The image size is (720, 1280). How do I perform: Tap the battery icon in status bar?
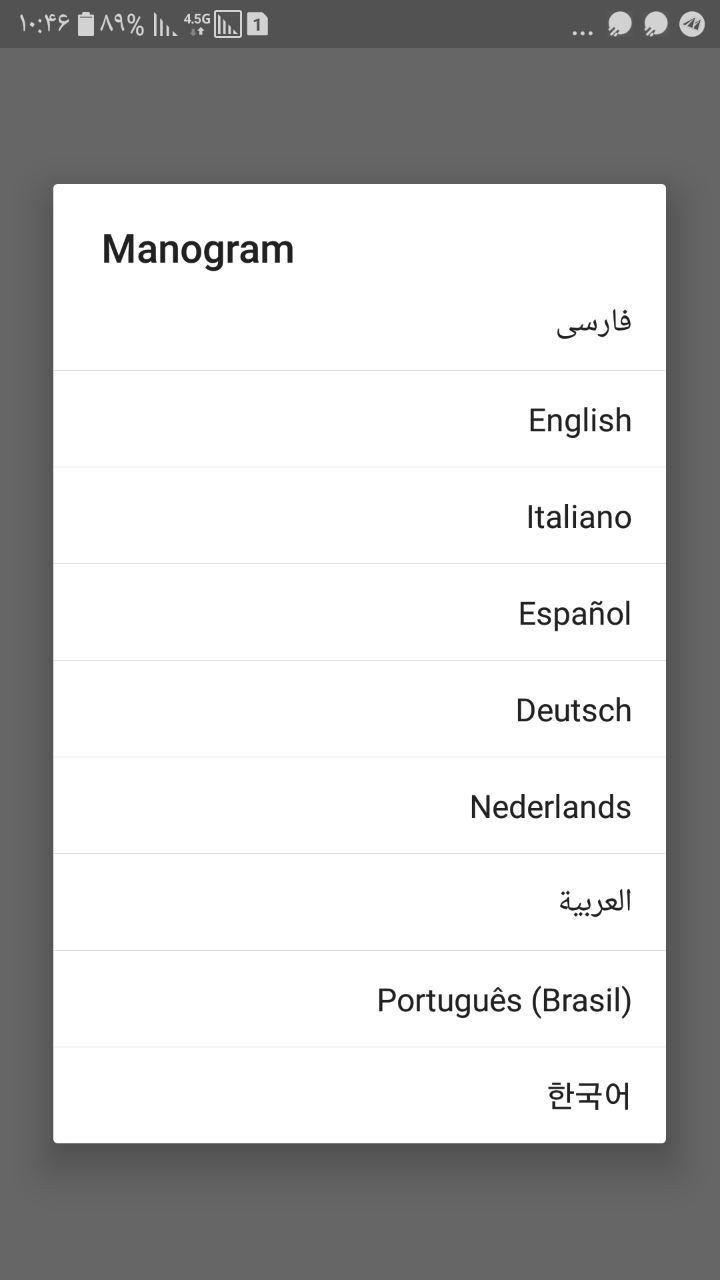click(x=86, y=24)
